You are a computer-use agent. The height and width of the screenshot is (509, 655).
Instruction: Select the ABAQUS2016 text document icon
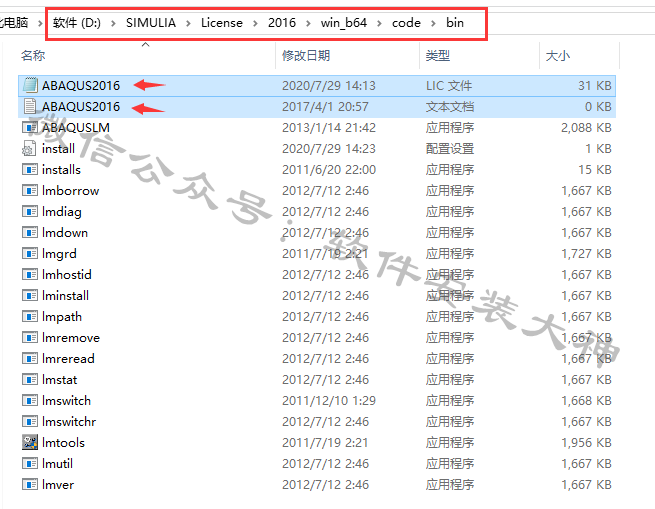pos(30,106)
